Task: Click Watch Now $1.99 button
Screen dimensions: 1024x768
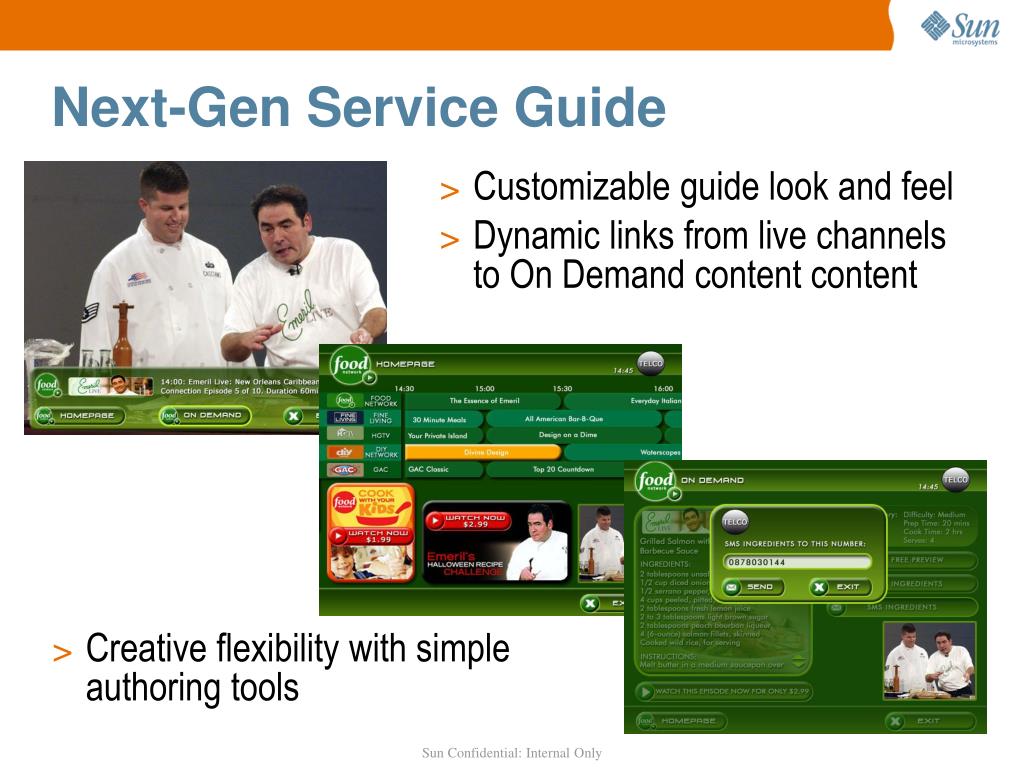Action: click(x=371, y=536)
